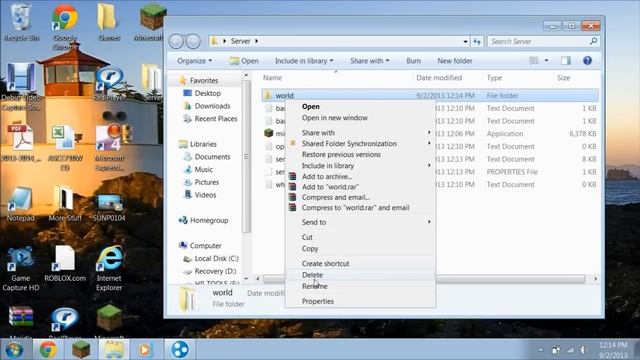Click the refresh button beside address bar
Image resolution: width=640 pixels, height=360 pixels.
pos(477,41)
